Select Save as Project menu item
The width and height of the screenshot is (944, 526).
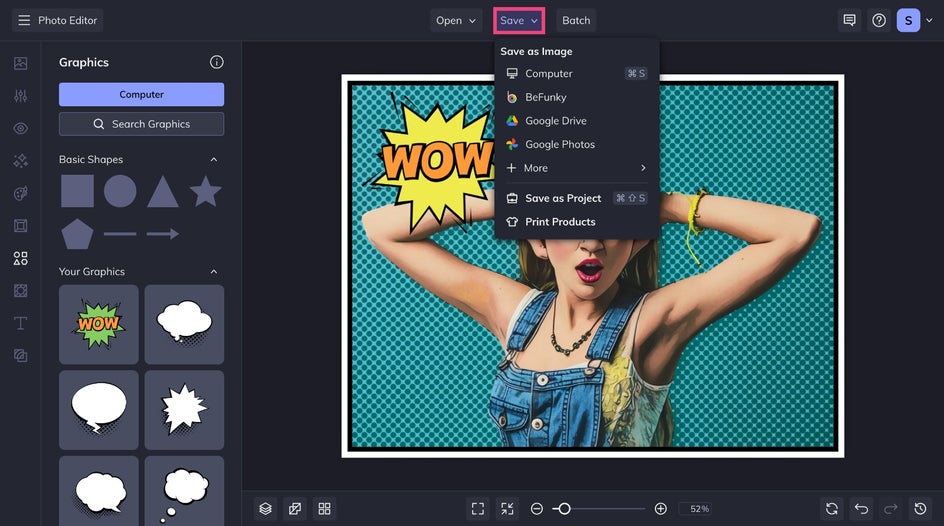(x=563, y=198)
